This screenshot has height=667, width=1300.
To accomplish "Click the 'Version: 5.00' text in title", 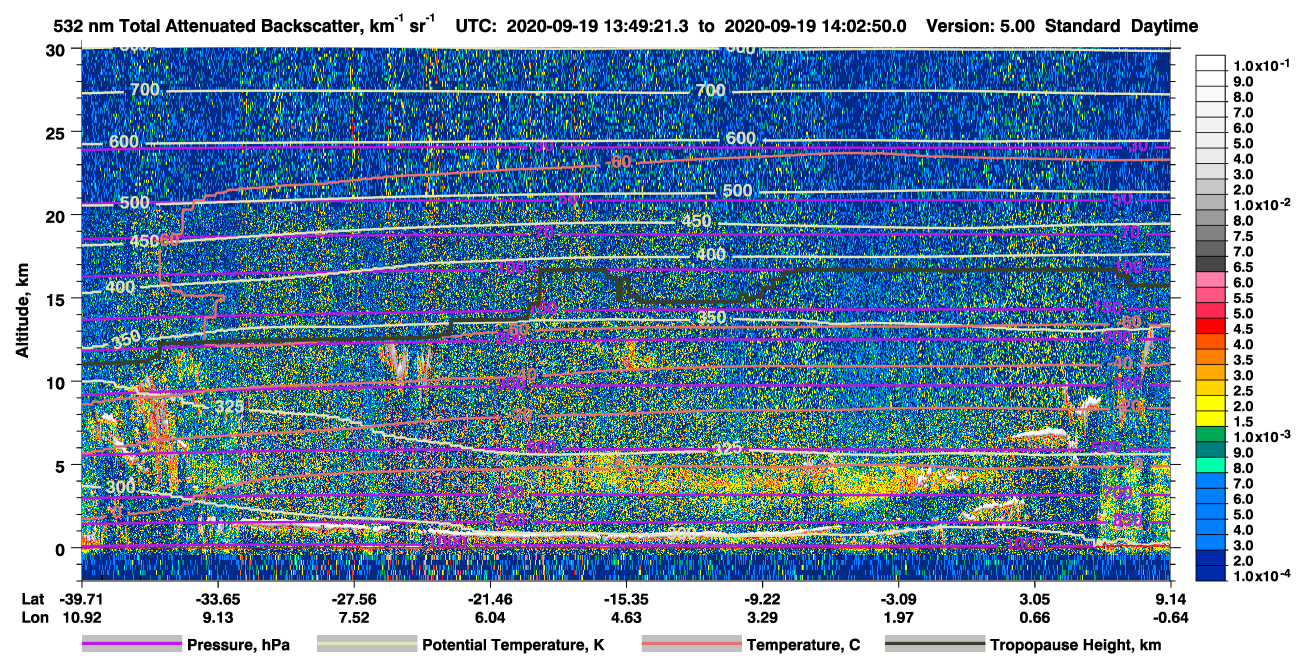I will tap(981, 26).
